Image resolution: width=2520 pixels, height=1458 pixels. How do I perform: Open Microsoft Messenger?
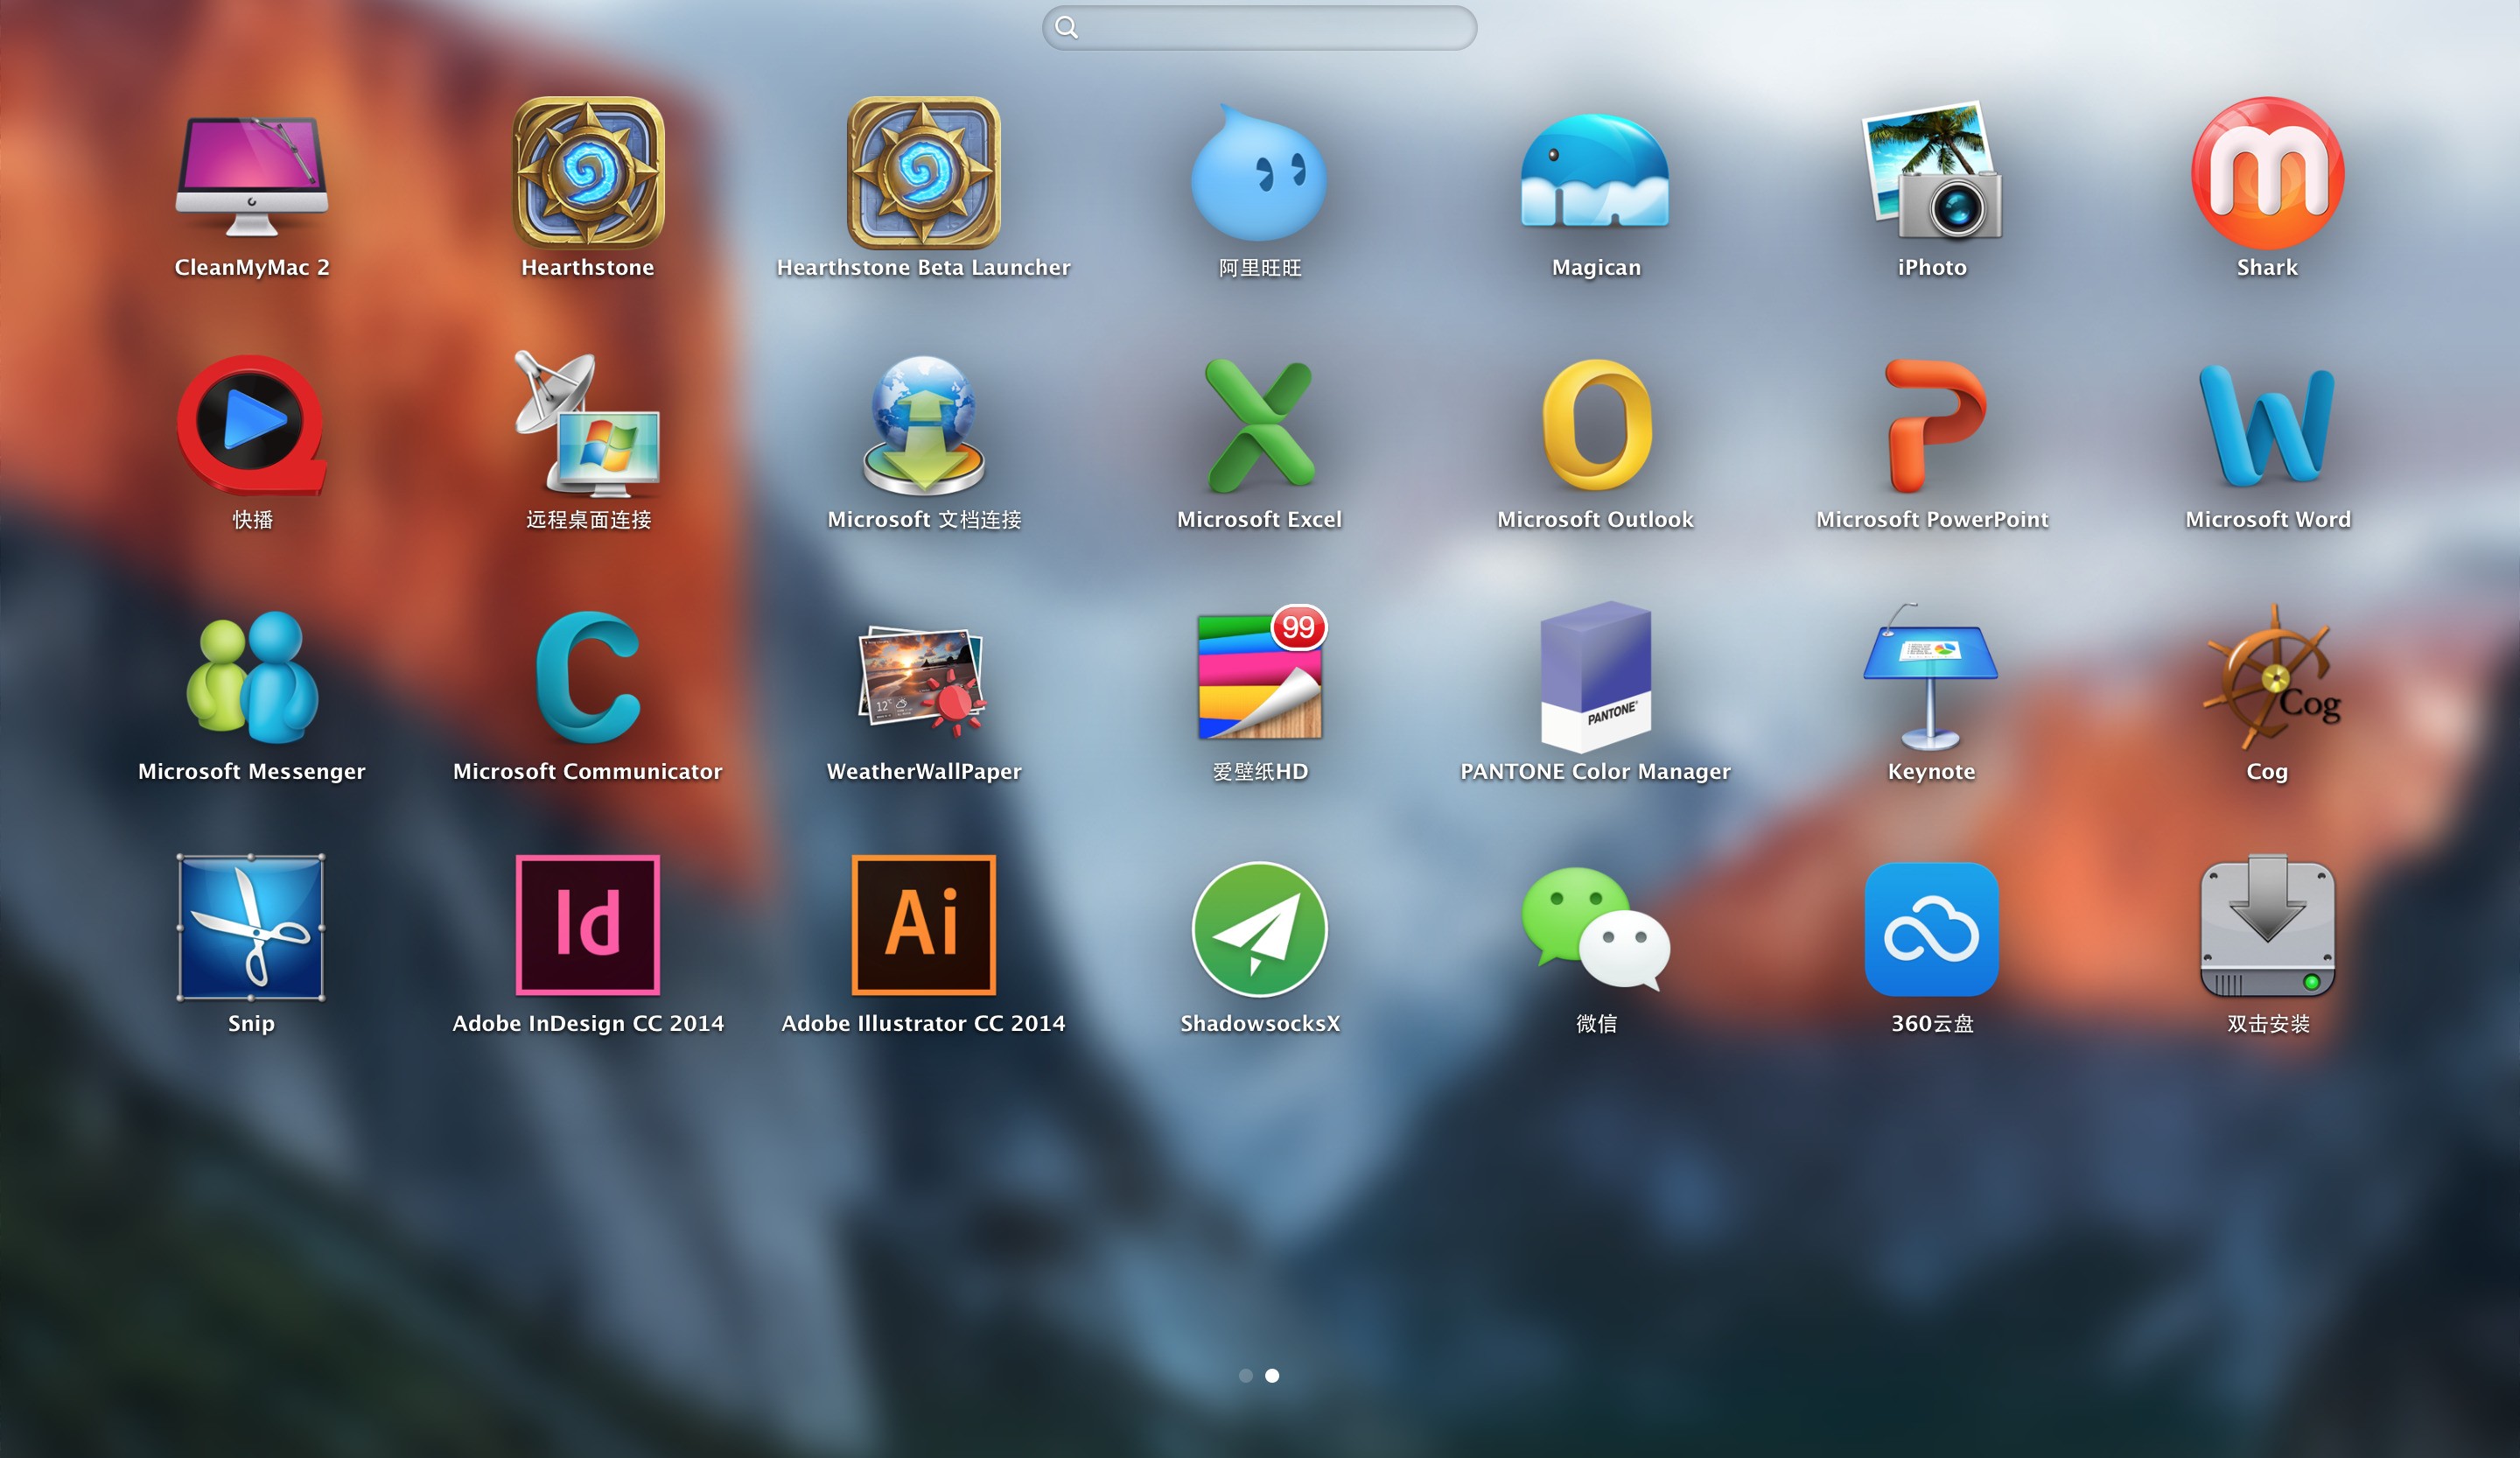[x=251, y=678]
